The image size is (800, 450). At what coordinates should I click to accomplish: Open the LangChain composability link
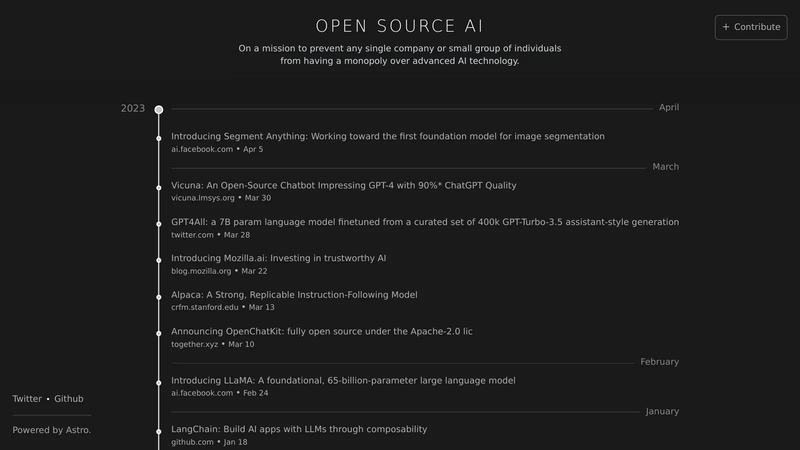click(299, 429)
